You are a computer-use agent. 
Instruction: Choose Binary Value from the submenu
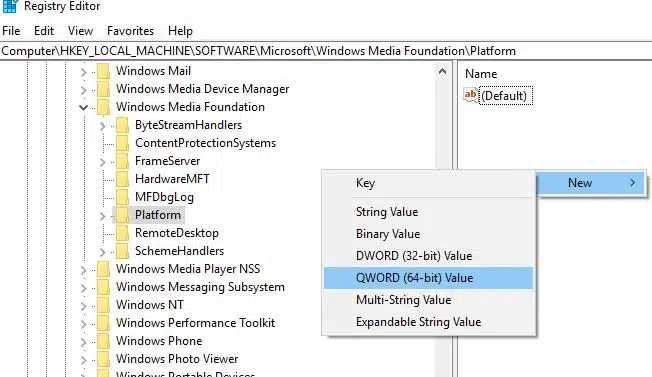428,234
